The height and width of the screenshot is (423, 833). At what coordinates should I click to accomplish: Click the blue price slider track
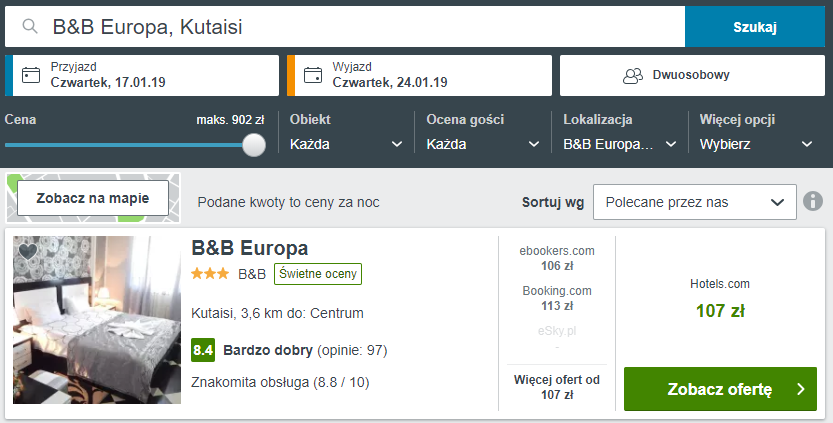click(123, 145)
